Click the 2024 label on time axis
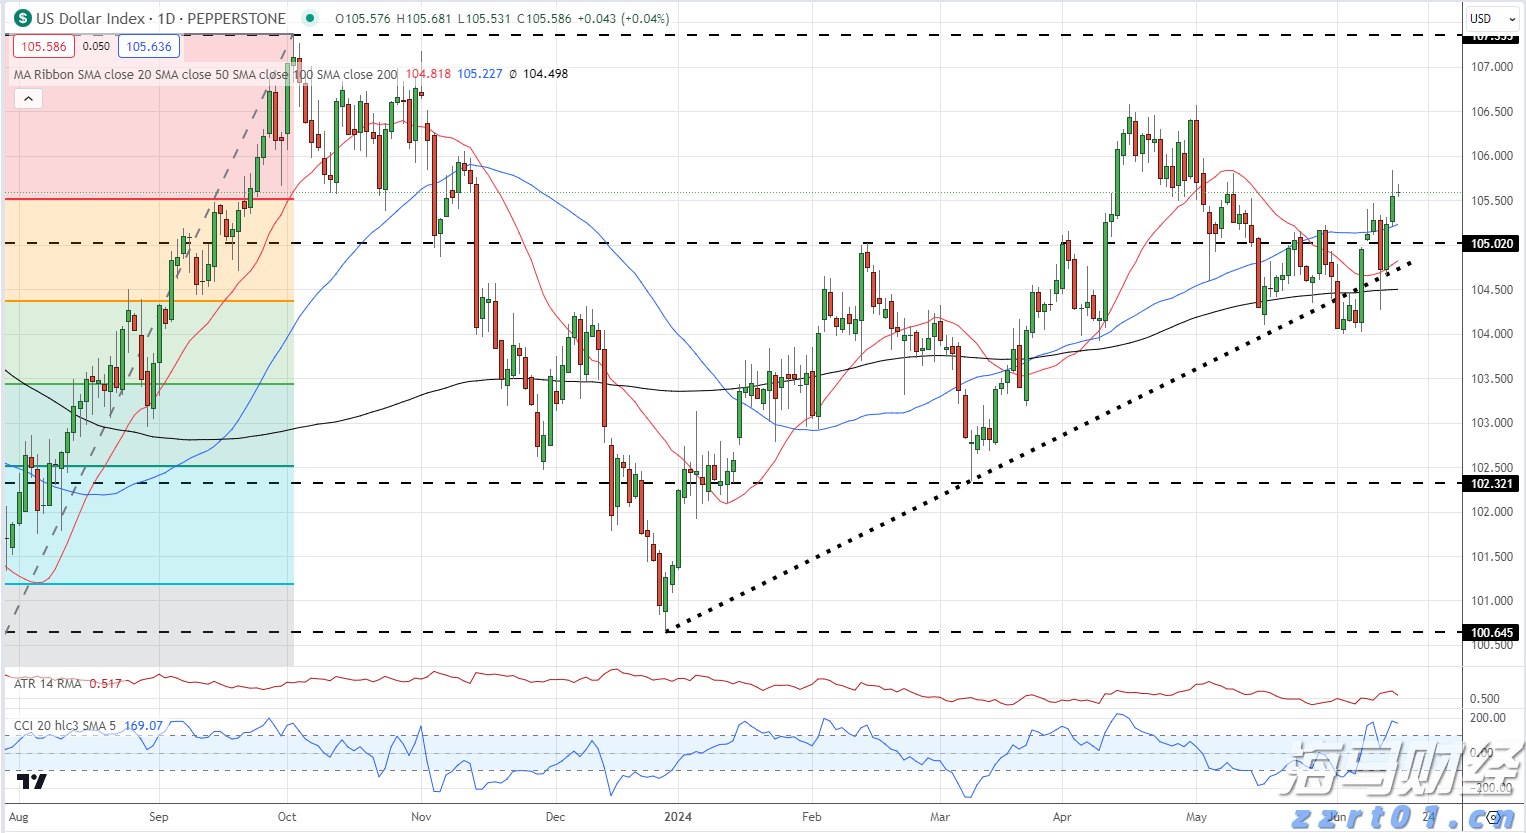1526x833 pixels. coord(678,817)
